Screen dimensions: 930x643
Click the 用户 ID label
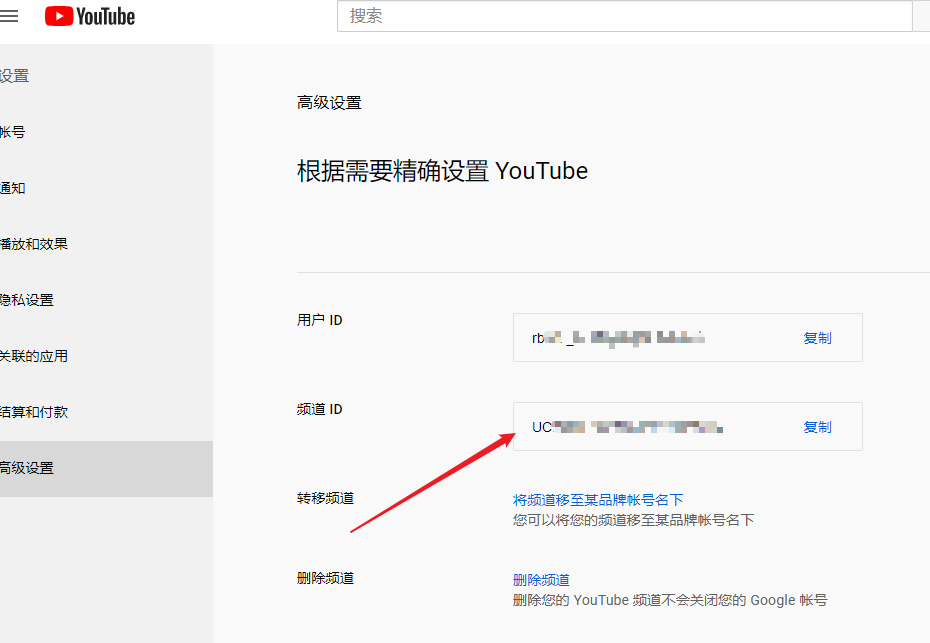(x=320, y=320)
